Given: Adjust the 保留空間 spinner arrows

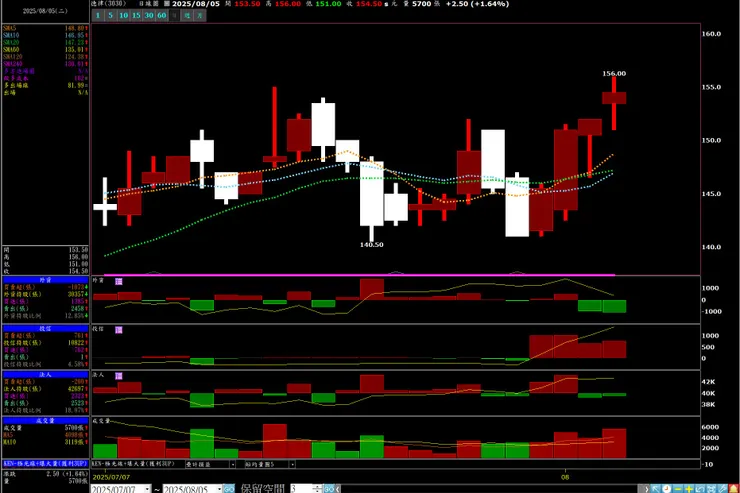Looking at the screenshot, I should 318,489.
